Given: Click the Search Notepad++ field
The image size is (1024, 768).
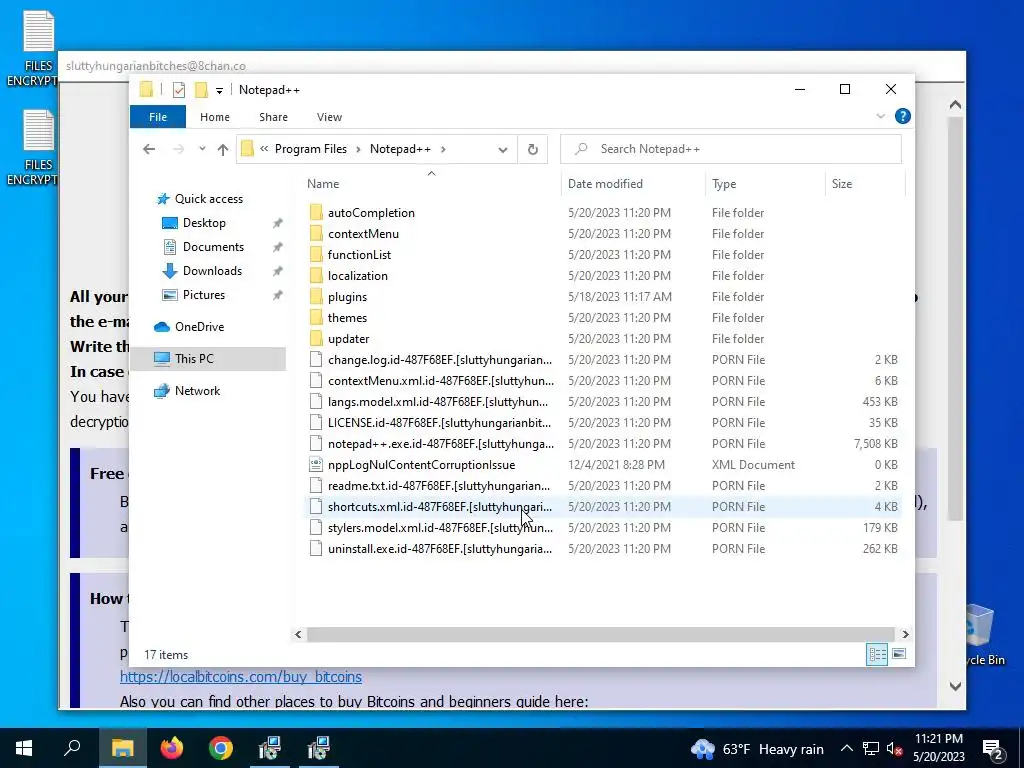Looking at the screenshot, I should point(731,149).
